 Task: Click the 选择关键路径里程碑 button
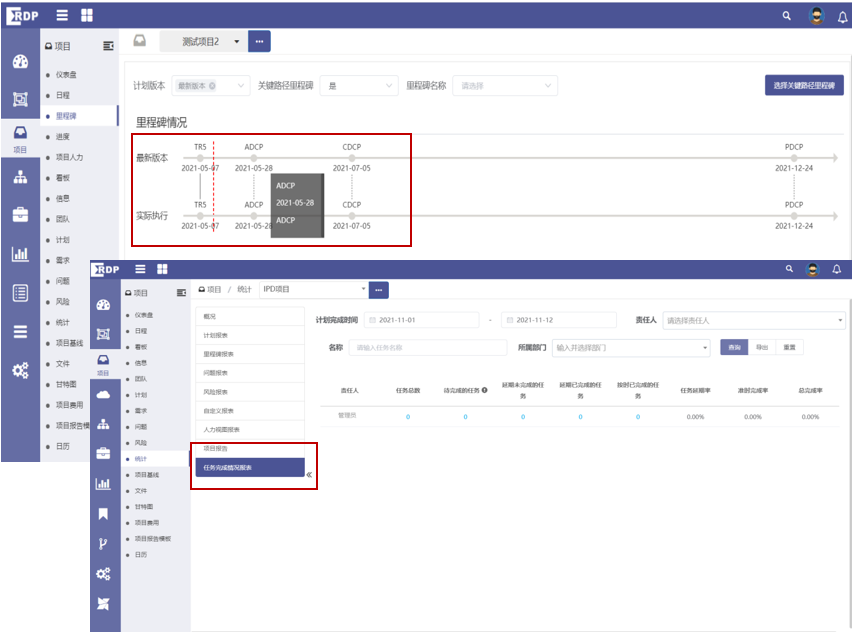(x=804, y=86)
